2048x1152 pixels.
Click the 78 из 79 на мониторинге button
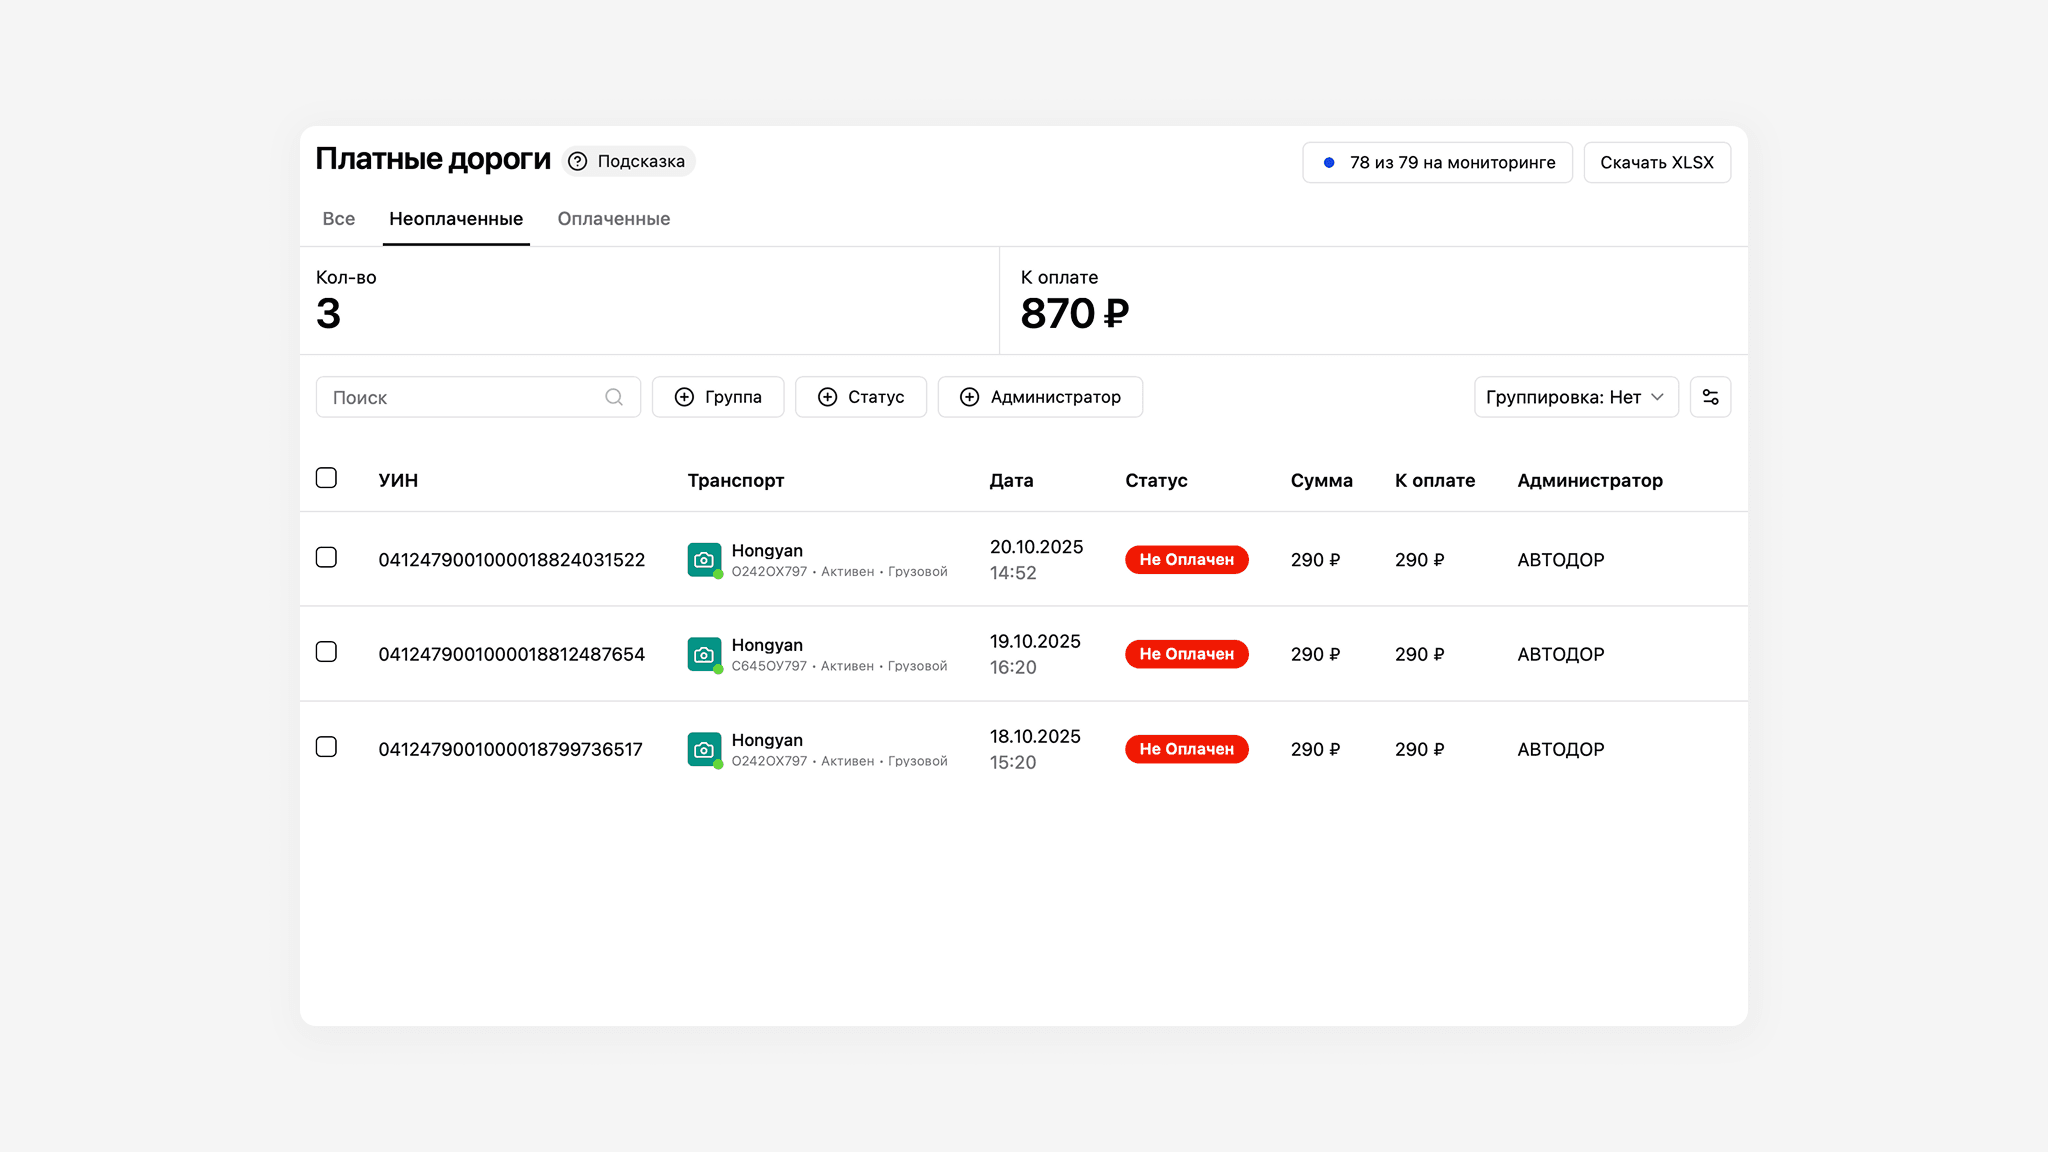1451,162
